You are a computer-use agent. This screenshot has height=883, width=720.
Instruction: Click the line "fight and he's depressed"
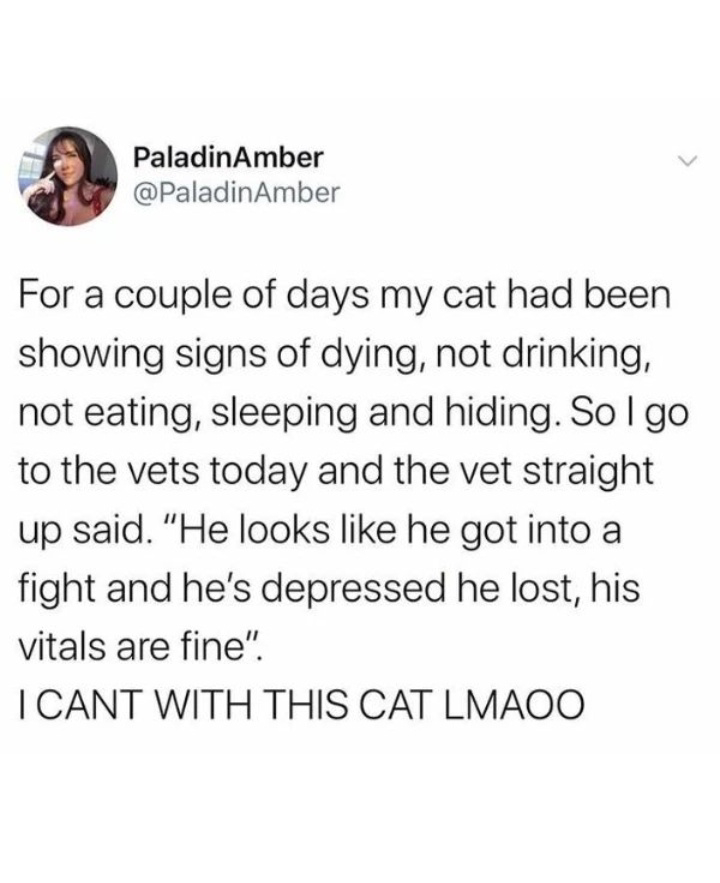[x=329, y=589]
